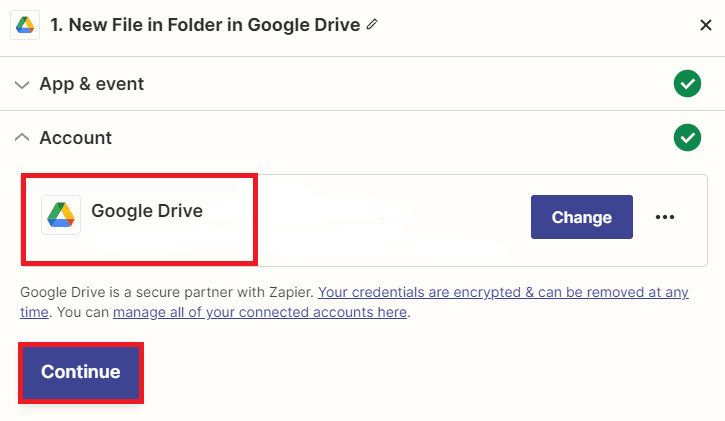Click the App & event section label
This screenshot has width=725, height=421.
[x=92, y=84]
